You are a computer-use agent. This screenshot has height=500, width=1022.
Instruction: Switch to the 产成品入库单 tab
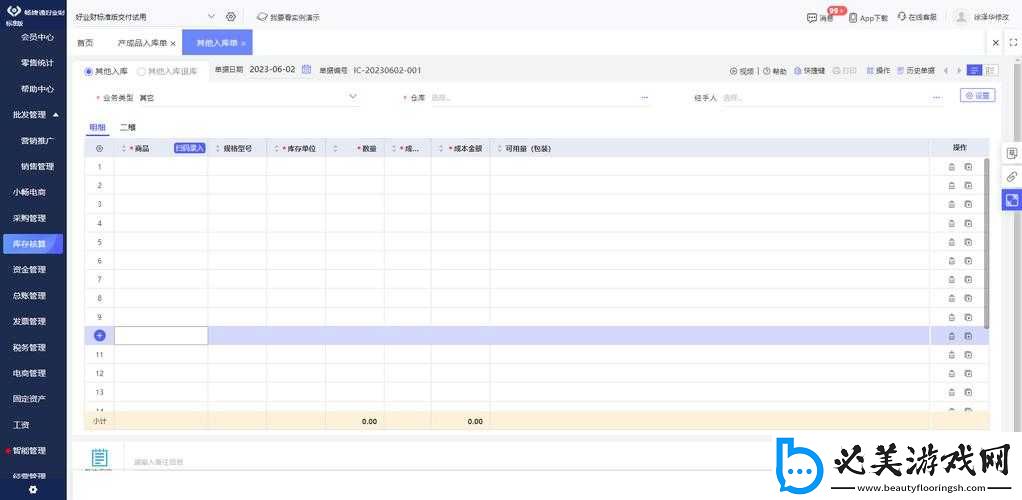pyautogui.click(x=142, y=43)
